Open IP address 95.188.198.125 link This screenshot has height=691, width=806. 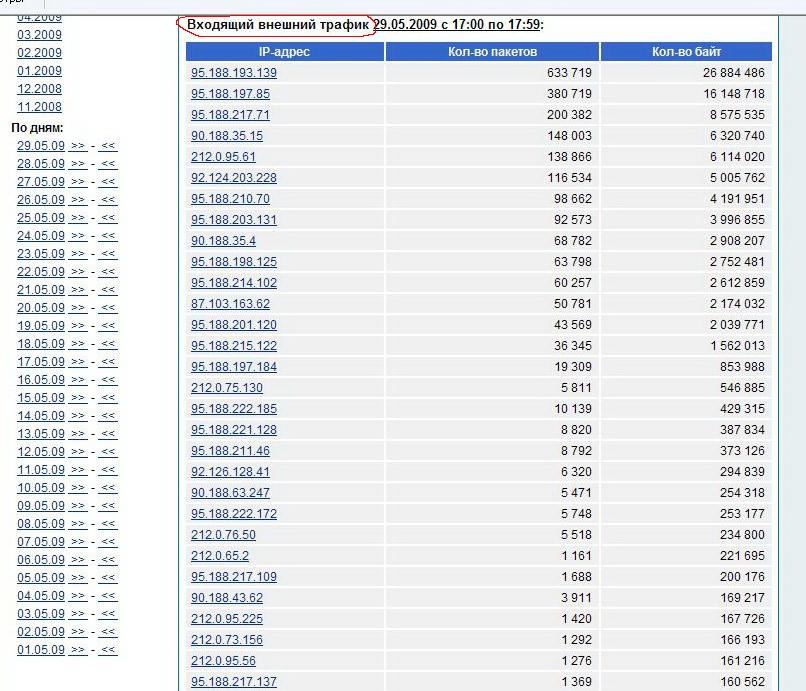[233, 262]
